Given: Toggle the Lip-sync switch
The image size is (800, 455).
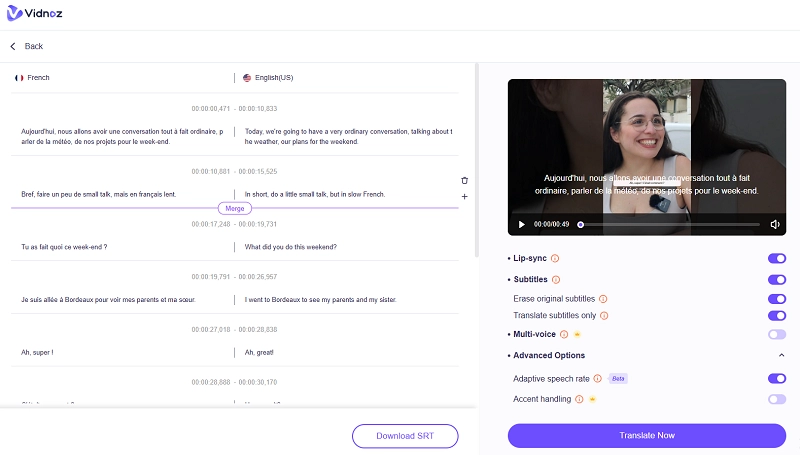Looking at the screenshot, I should [776, 258].
